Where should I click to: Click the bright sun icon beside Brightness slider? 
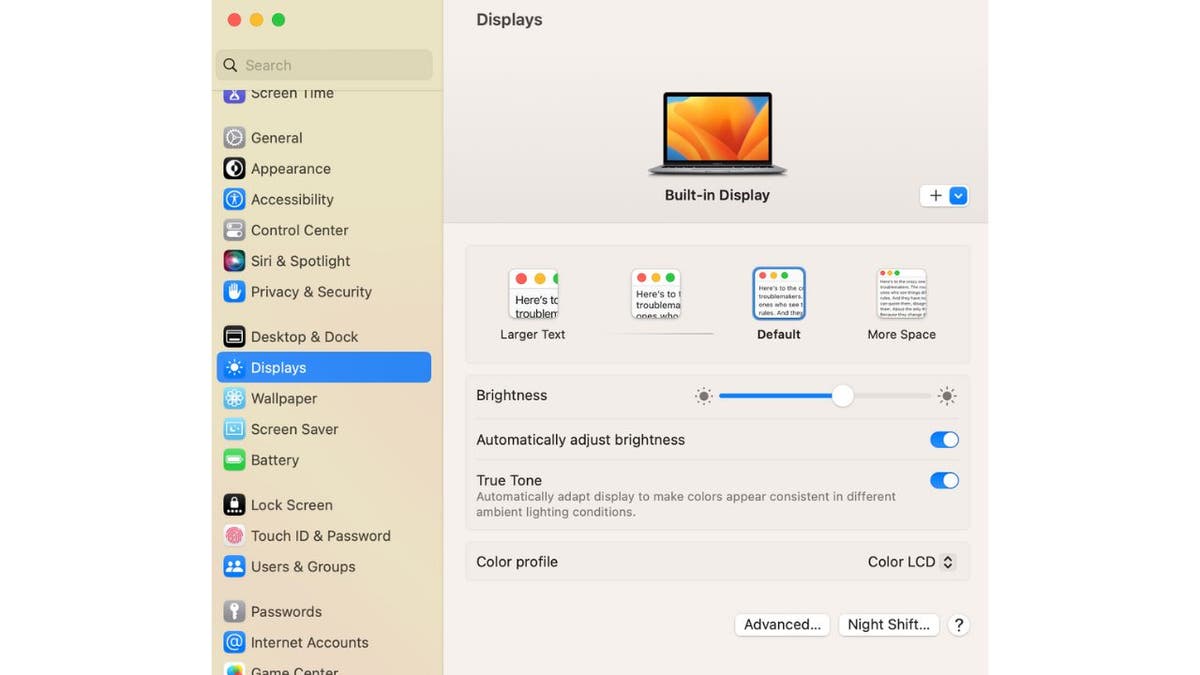pos(947,397)
